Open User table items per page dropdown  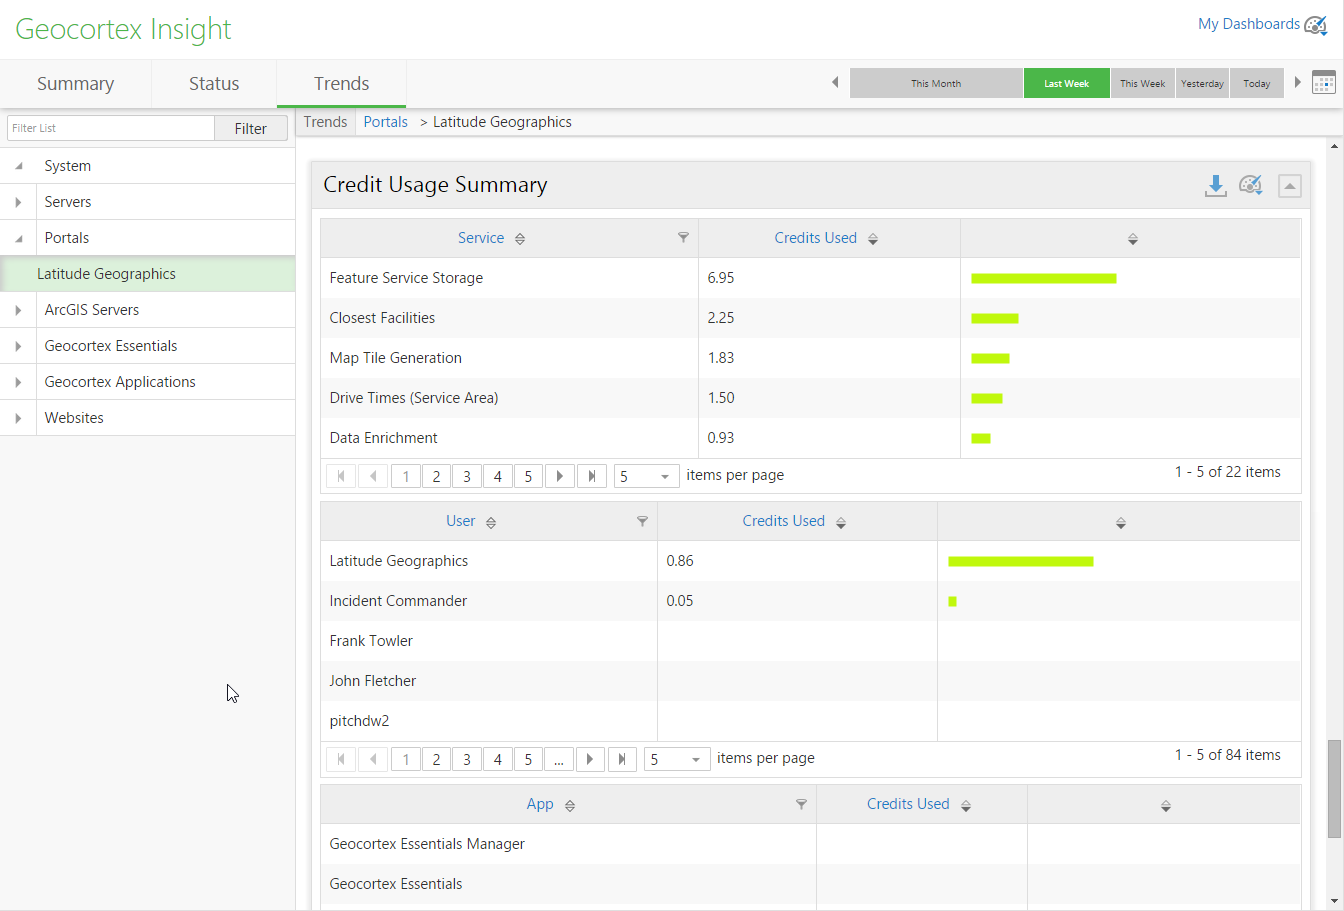click(677, 759)
